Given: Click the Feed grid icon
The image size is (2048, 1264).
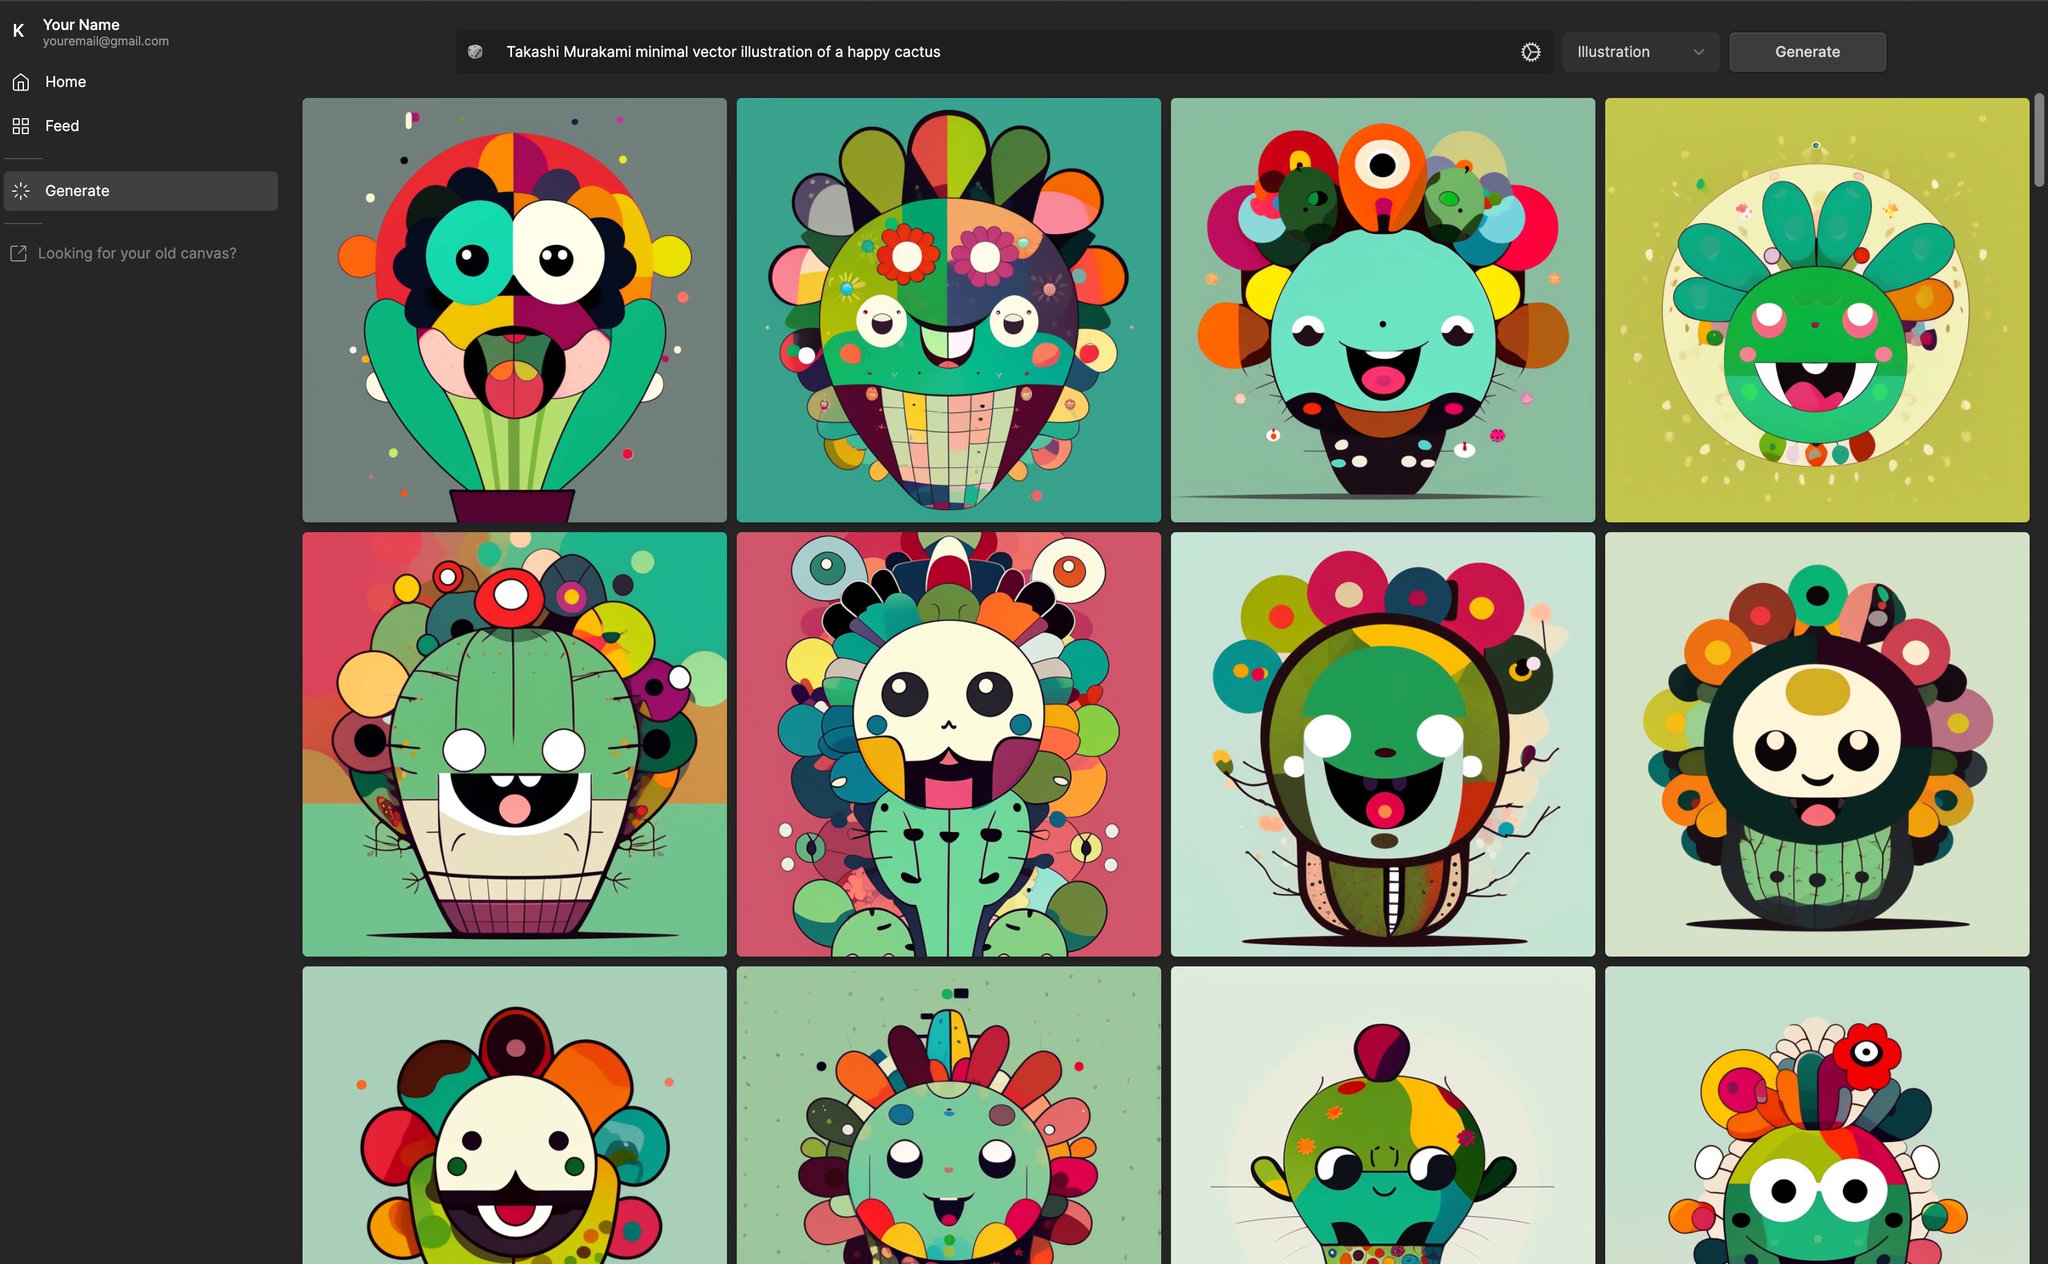Looking at the screenshot, I should tap(21, 126).
